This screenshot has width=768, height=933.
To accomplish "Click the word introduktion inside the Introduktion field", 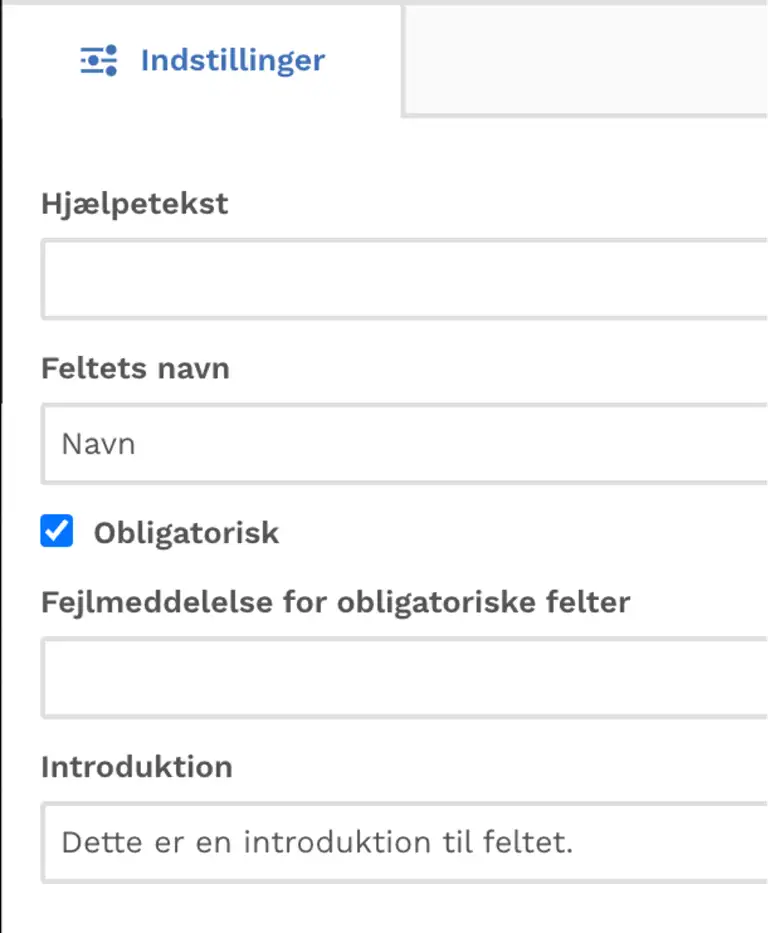I will tap(337, 843).
